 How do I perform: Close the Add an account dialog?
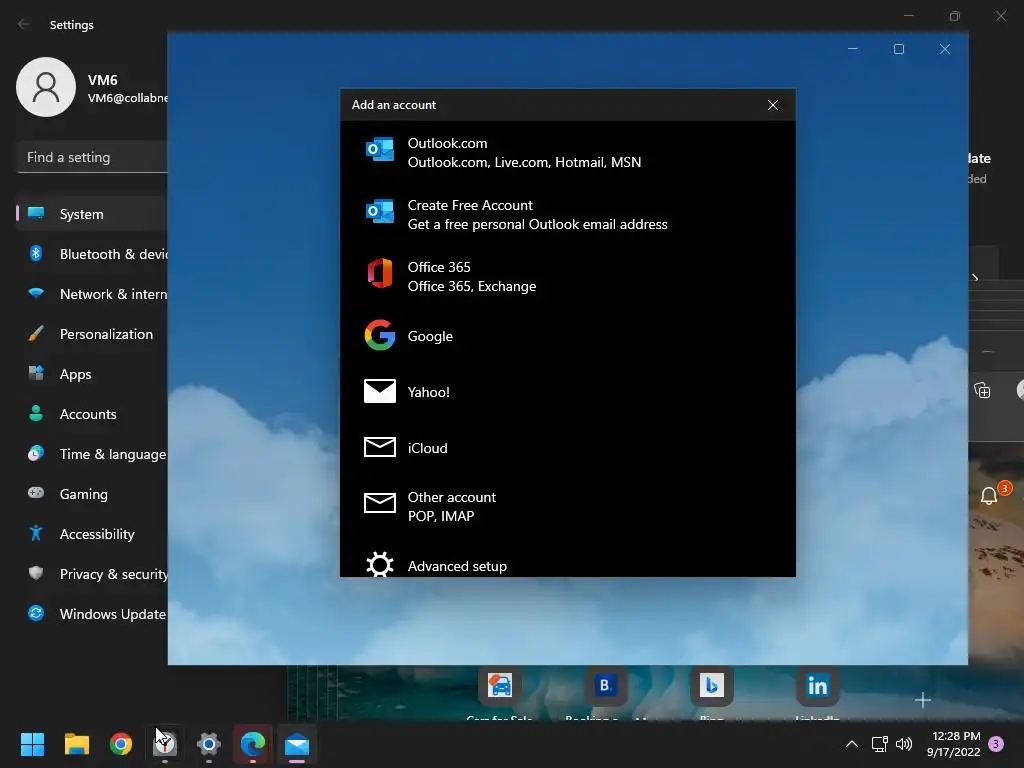pos(773,105)
